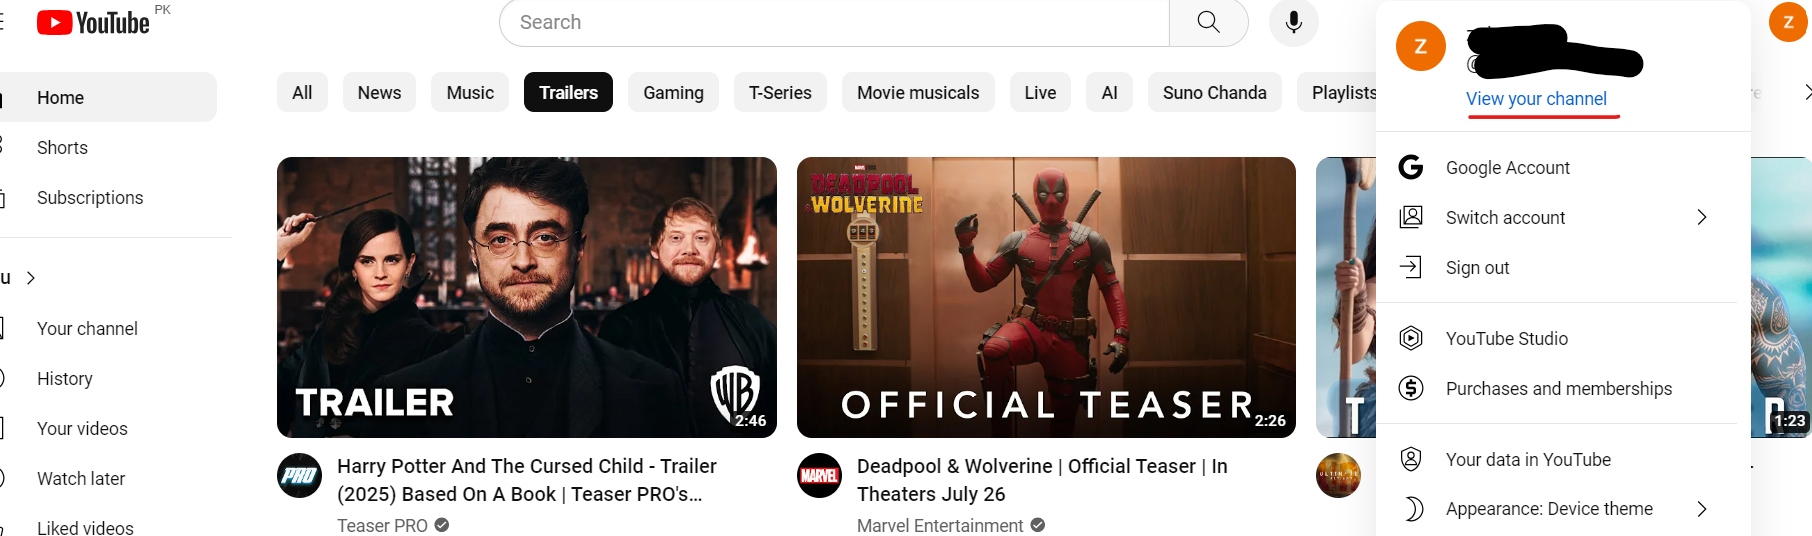This screenshot has width=1812, height=536.
Task: Select the All category chip
Action: [x=302, y=92]
